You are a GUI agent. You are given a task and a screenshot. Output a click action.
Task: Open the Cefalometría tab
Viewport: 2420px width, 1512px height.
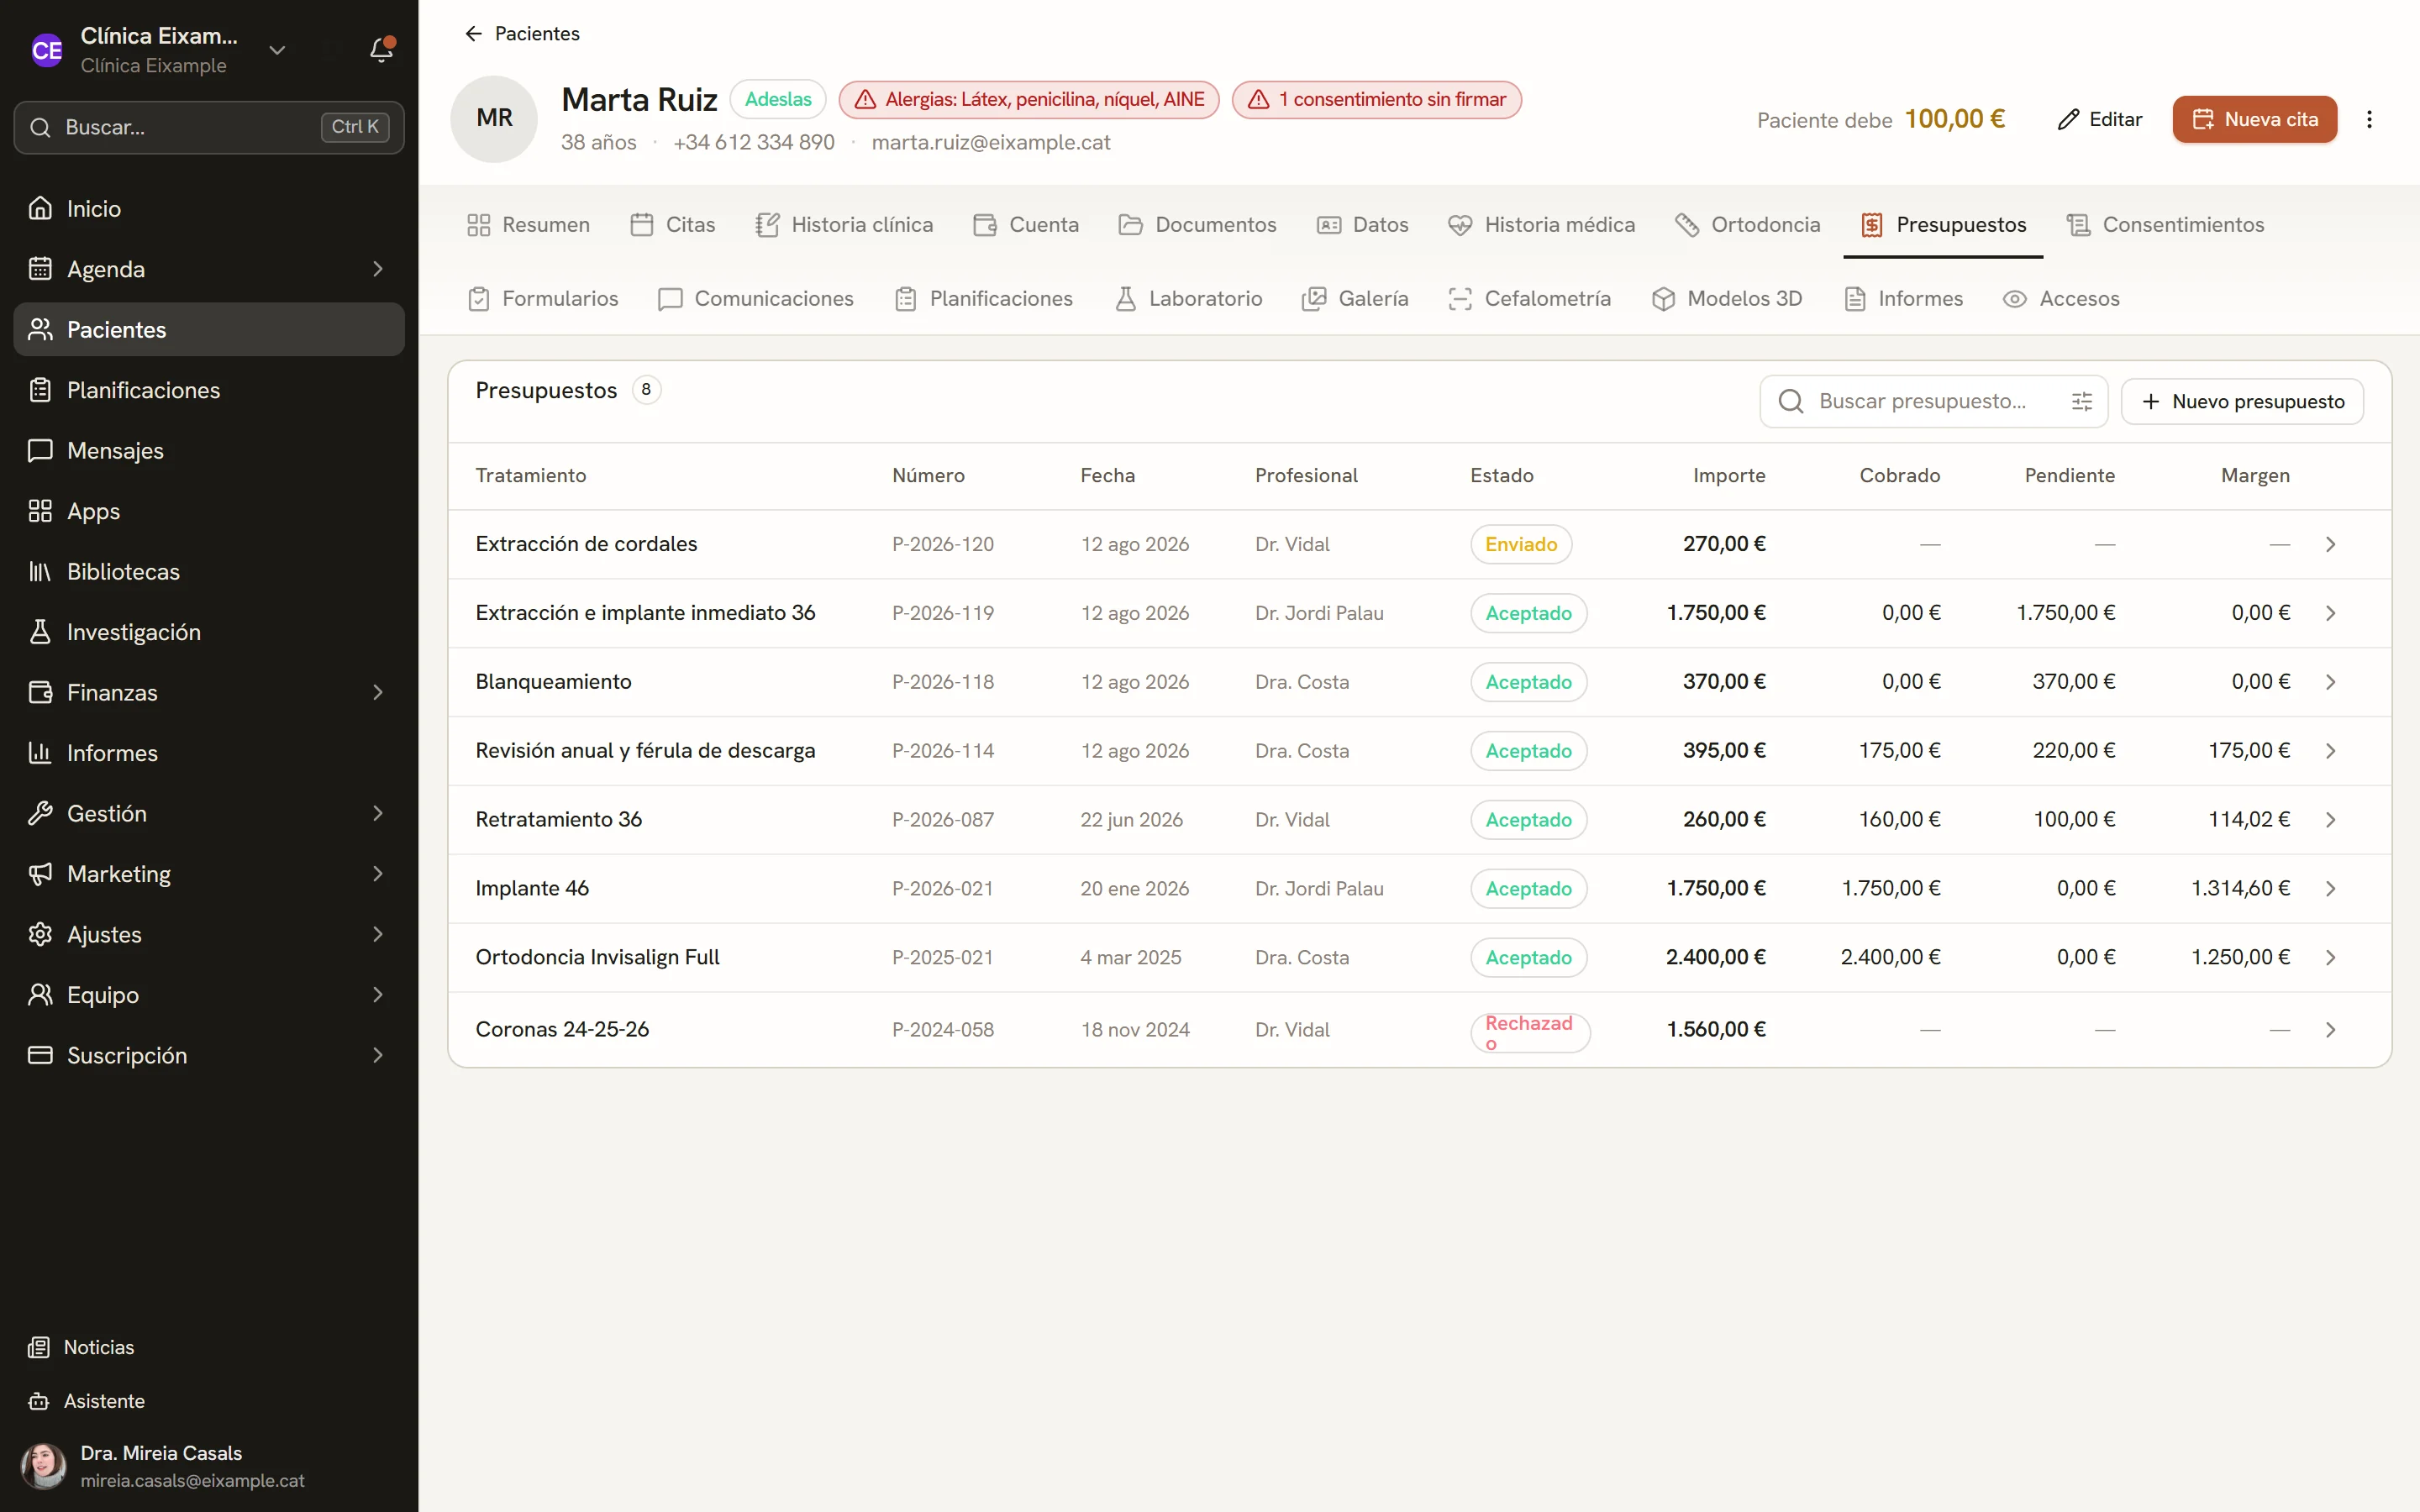[x=1529, y=299]
